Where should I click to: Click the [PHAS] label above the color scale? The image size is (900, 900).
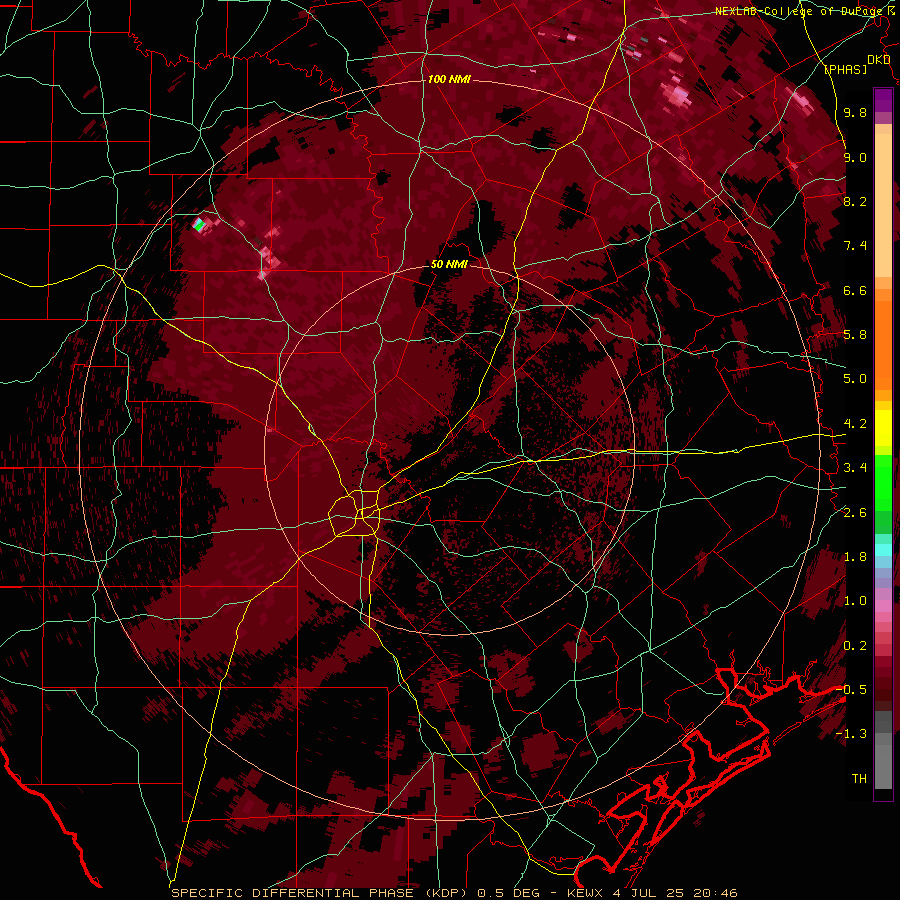click(x=845, y=70)
